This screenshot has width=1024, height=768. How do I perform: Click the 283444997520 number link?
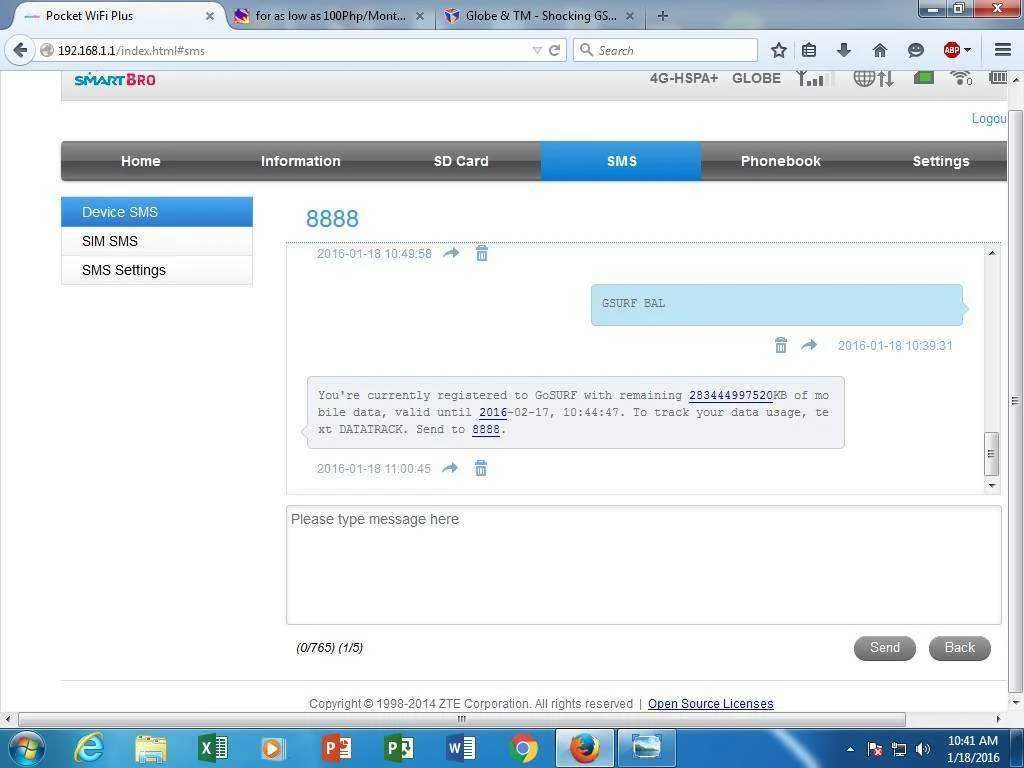731,395
